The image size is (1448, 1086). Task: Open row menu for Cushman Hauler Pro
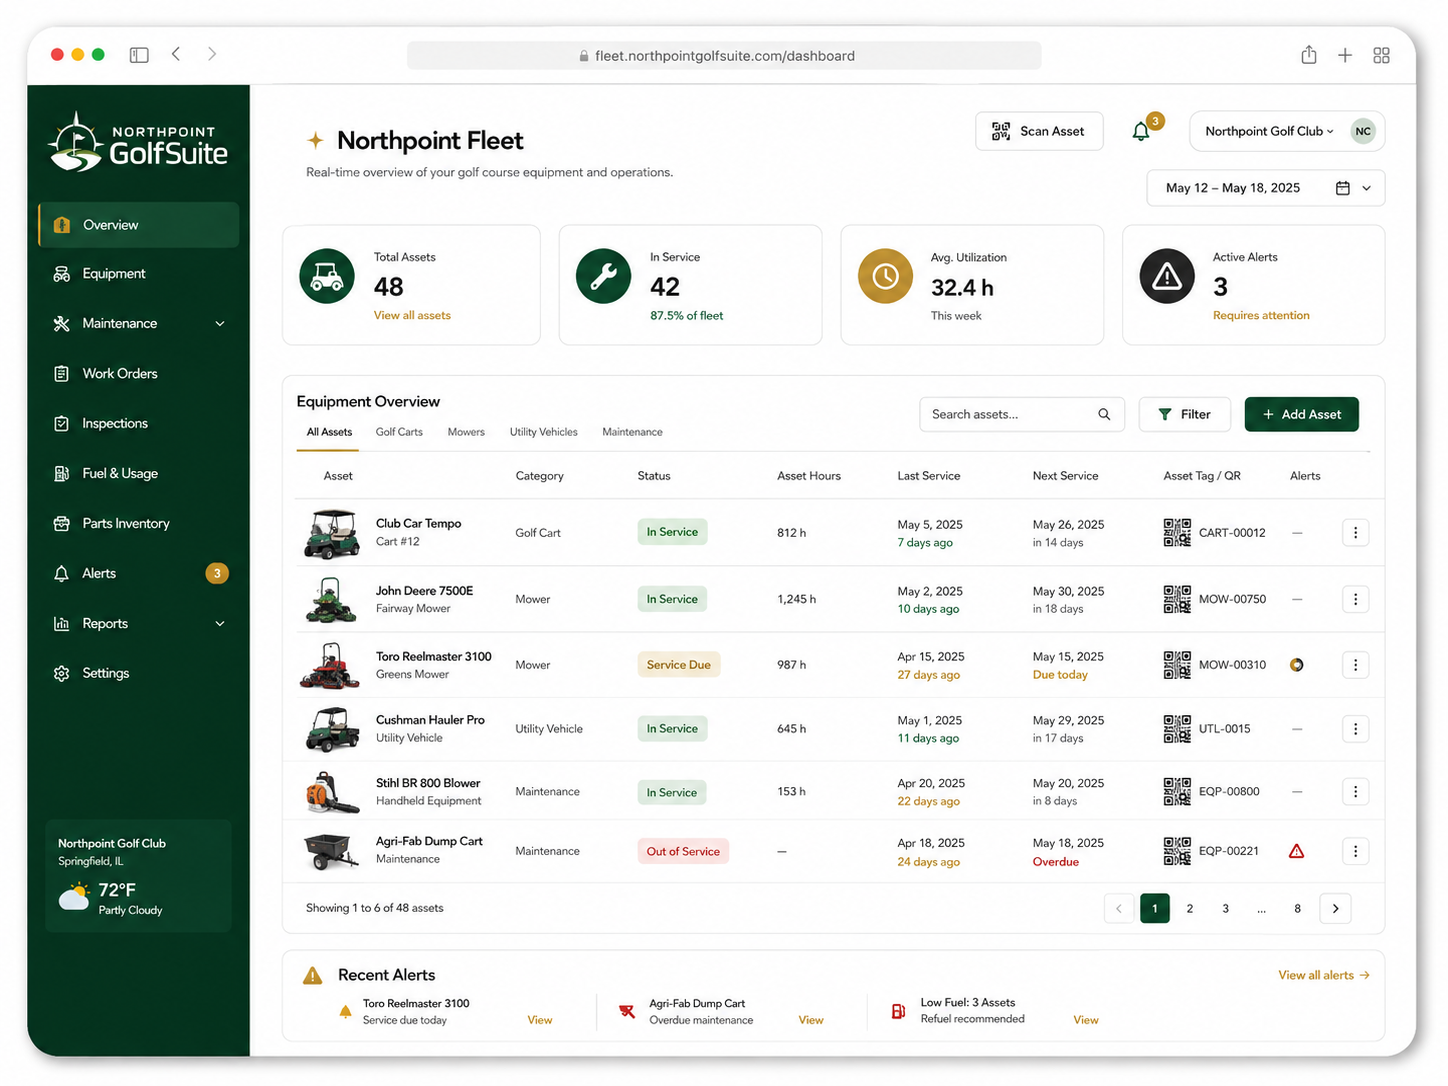(x=1355, y=729)
